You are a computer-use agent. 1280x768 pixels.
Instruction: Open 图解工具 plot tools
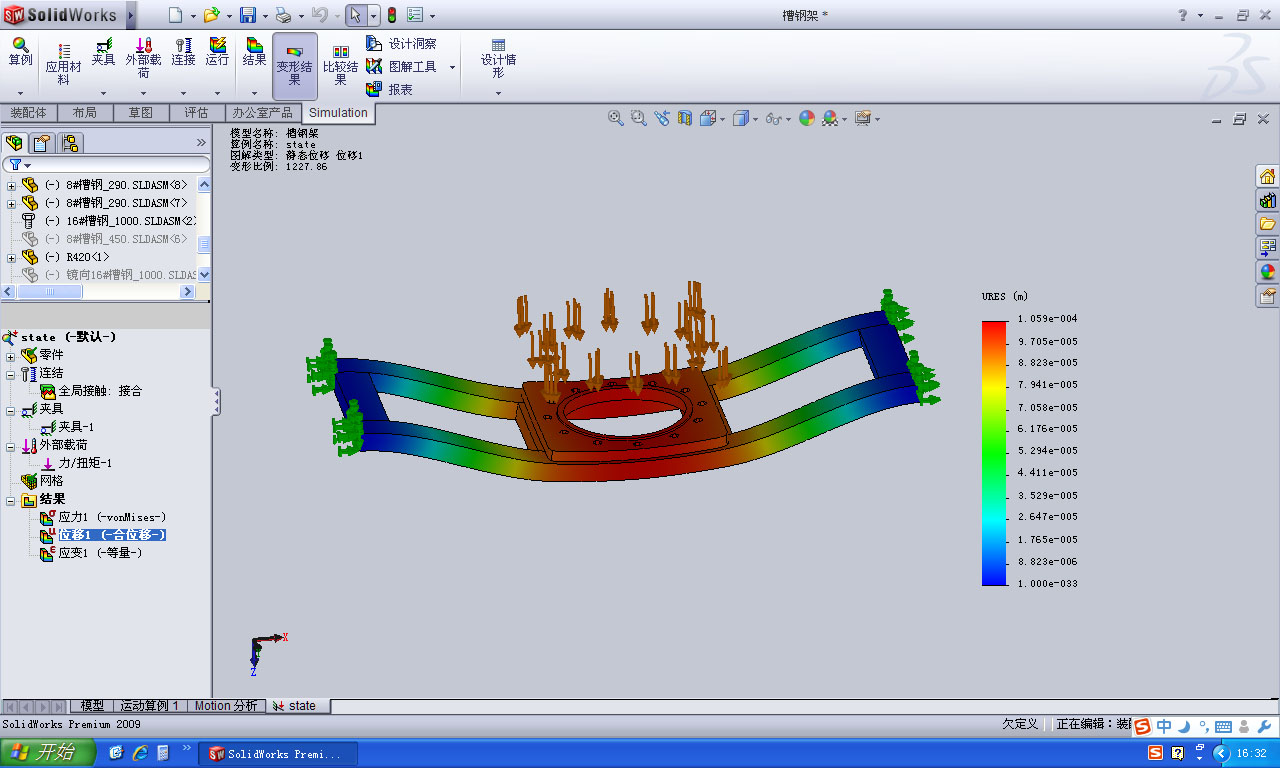(x=401, y=67)
